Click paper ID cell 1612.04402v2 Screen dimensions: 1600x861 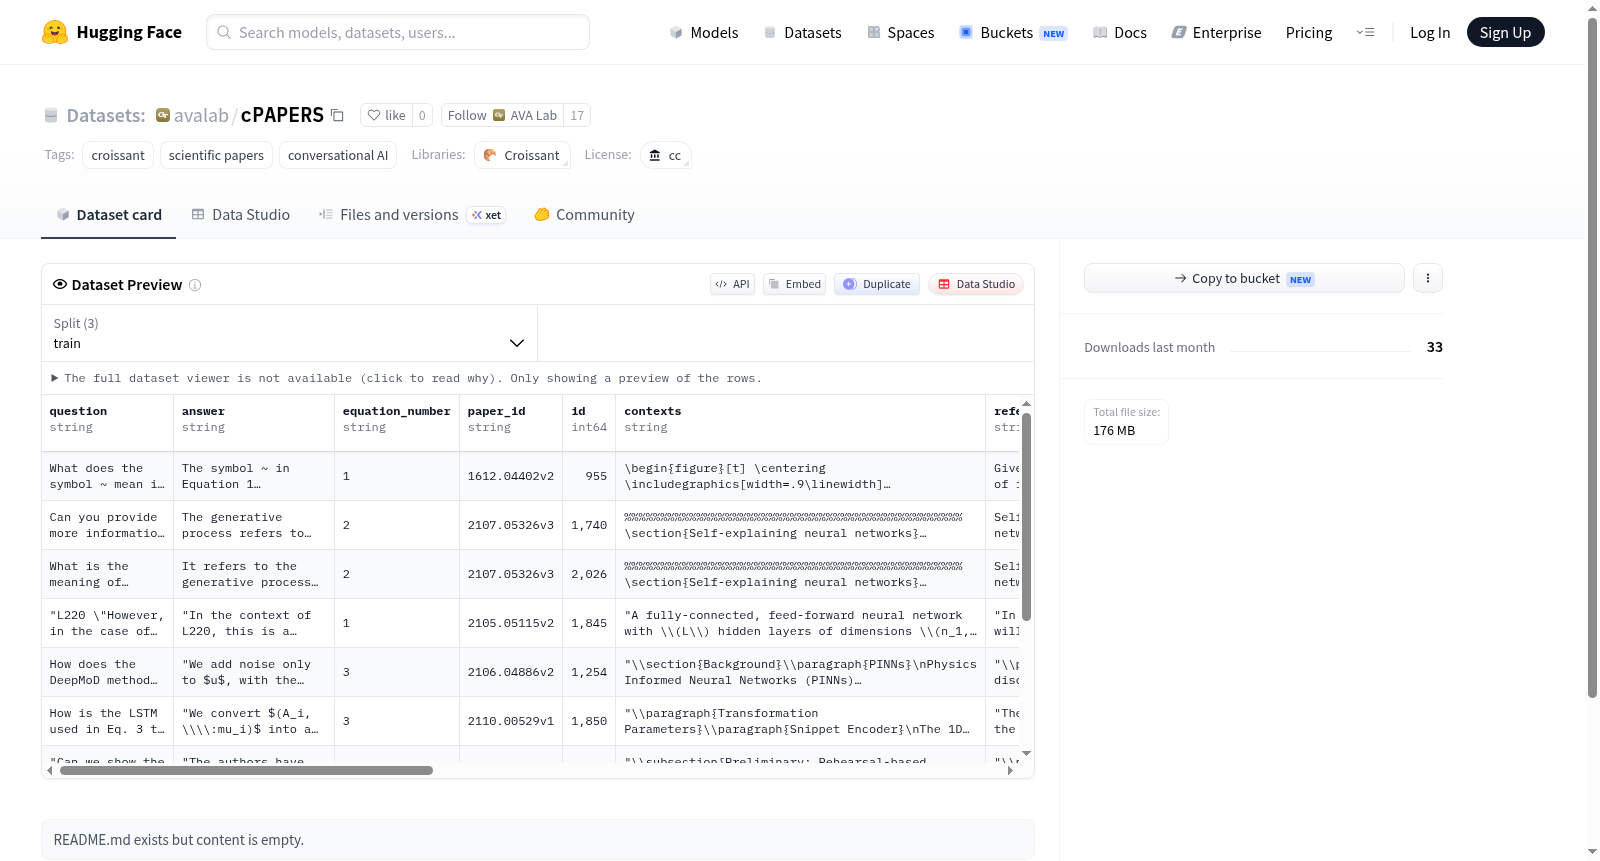(511, 476)
